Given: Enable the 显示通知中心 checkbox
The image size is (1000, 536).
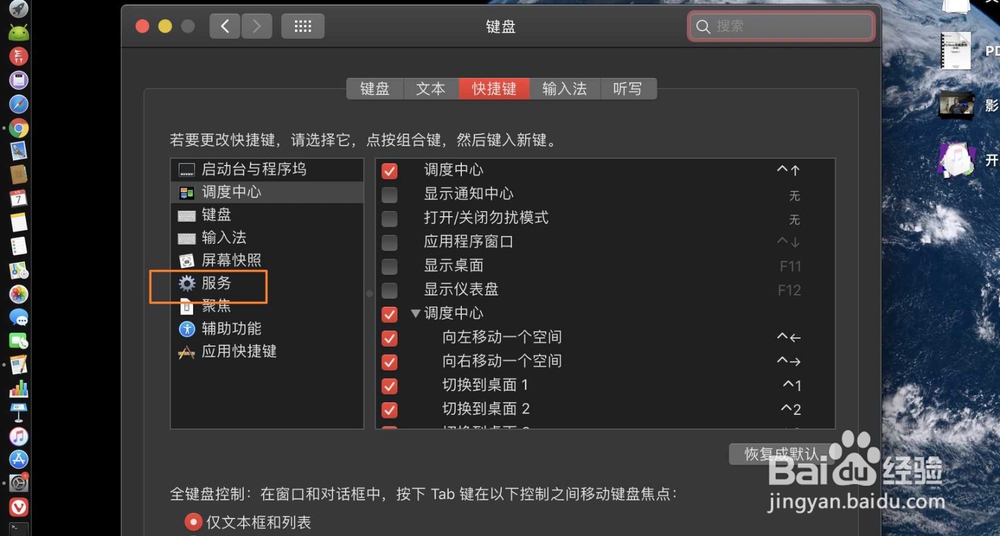Looking at the screenshot, I should [x=389, y=195].
